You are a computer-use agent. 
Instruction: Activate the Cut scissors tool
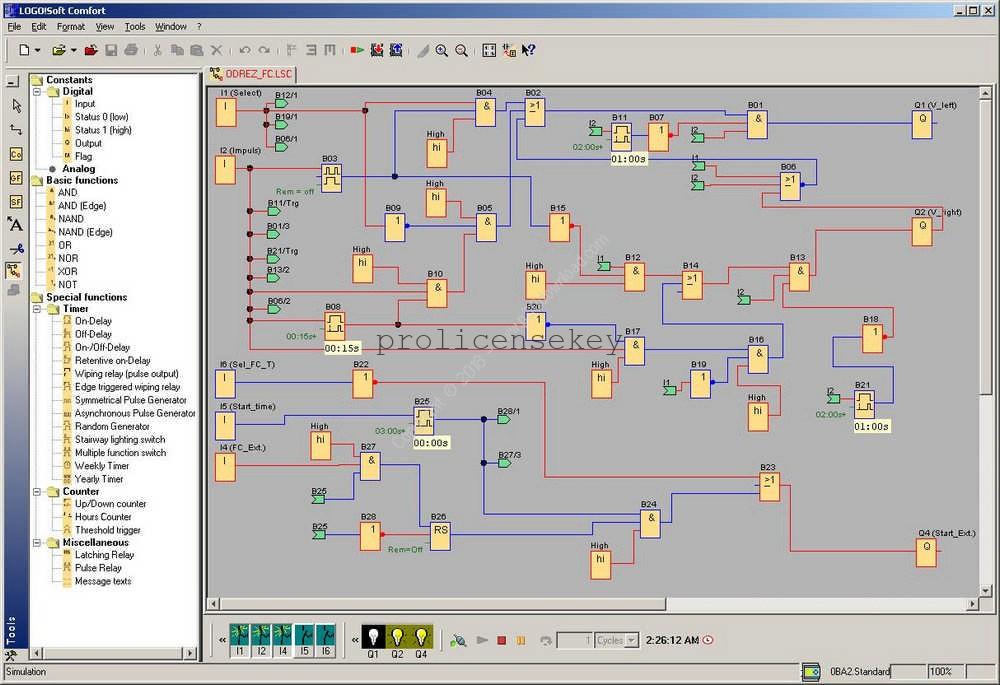[x=157, y=50]
